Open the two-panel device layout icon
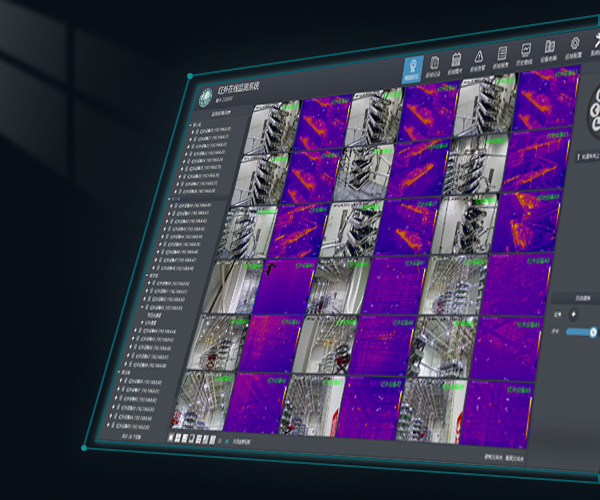The height and width of the screenshot is (500, 600). click(549, 47)
